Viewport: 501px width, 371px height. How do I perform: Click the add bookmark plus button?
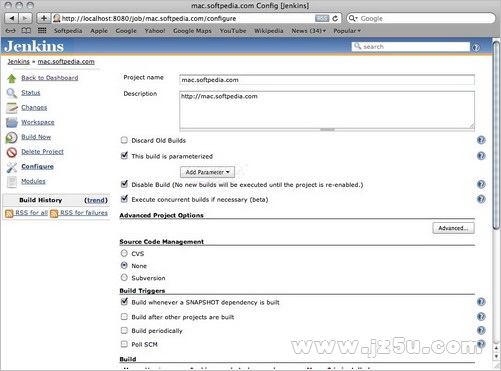[x=43, y=18]
